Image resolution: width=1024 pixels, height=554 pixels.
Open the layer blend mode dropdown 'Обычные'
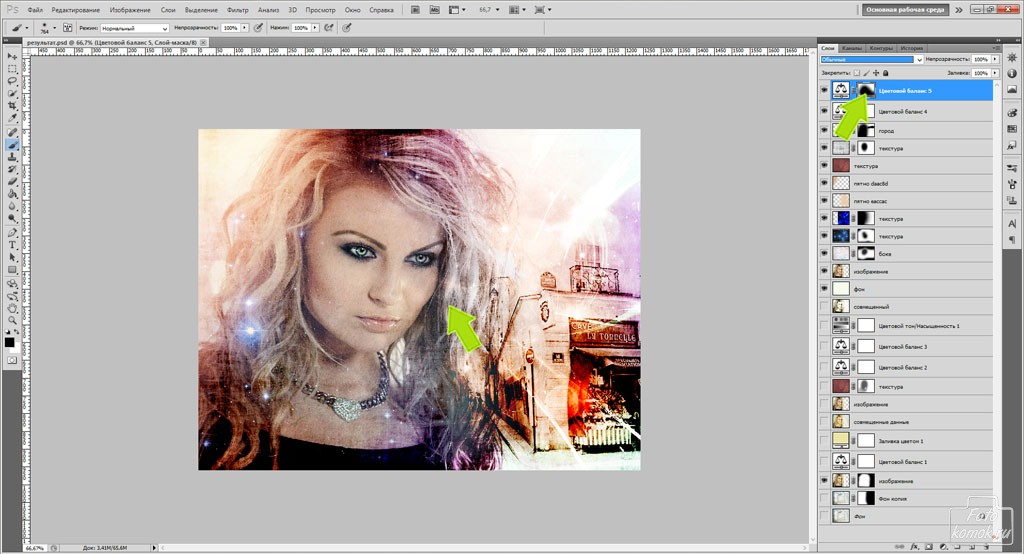click(870, 60)
